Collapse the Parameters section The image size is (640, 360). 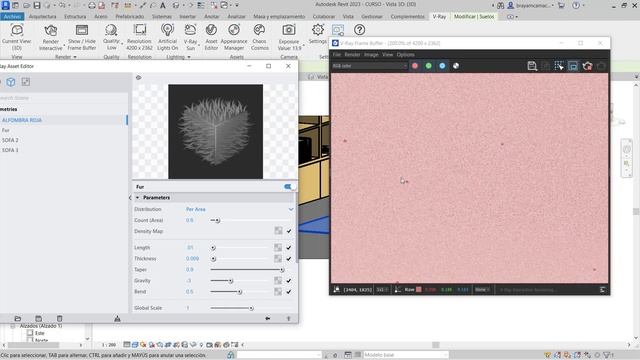pos(138,198)
